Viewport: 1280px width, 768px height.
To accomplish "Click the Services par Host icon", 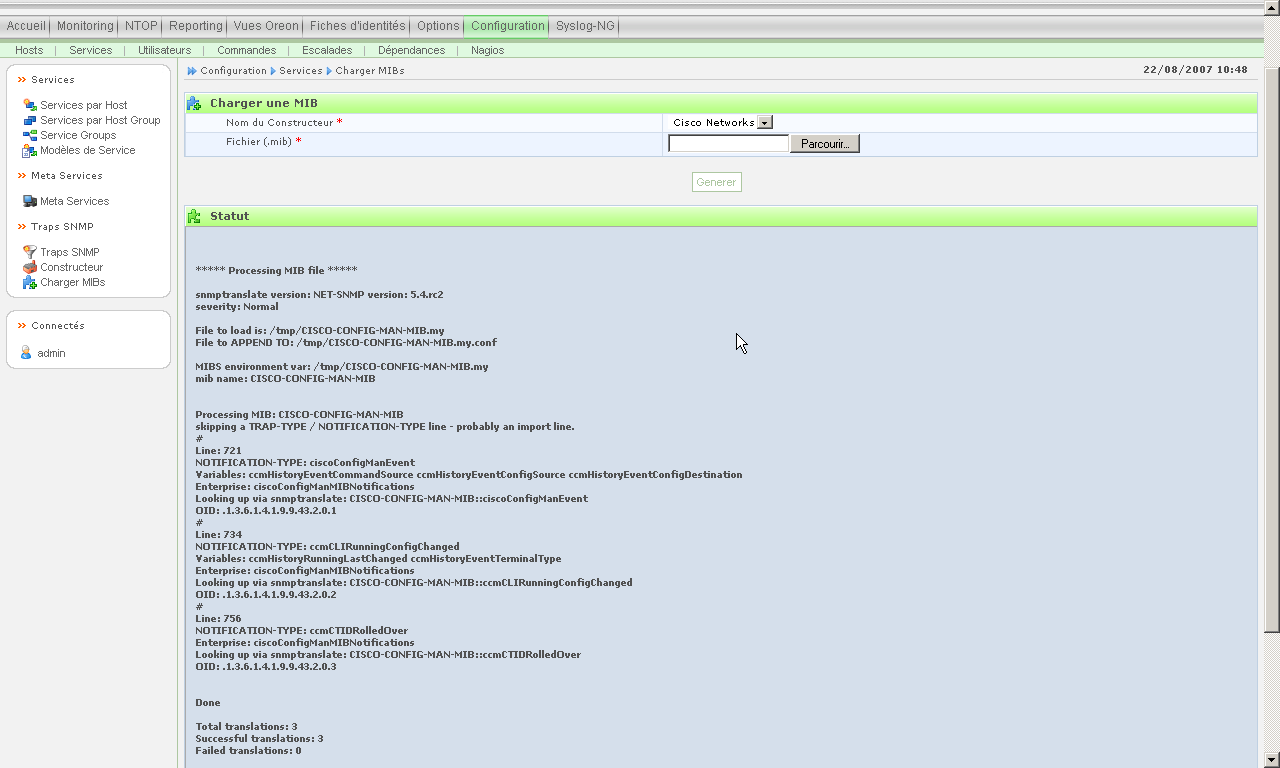I will pos(30,105).
